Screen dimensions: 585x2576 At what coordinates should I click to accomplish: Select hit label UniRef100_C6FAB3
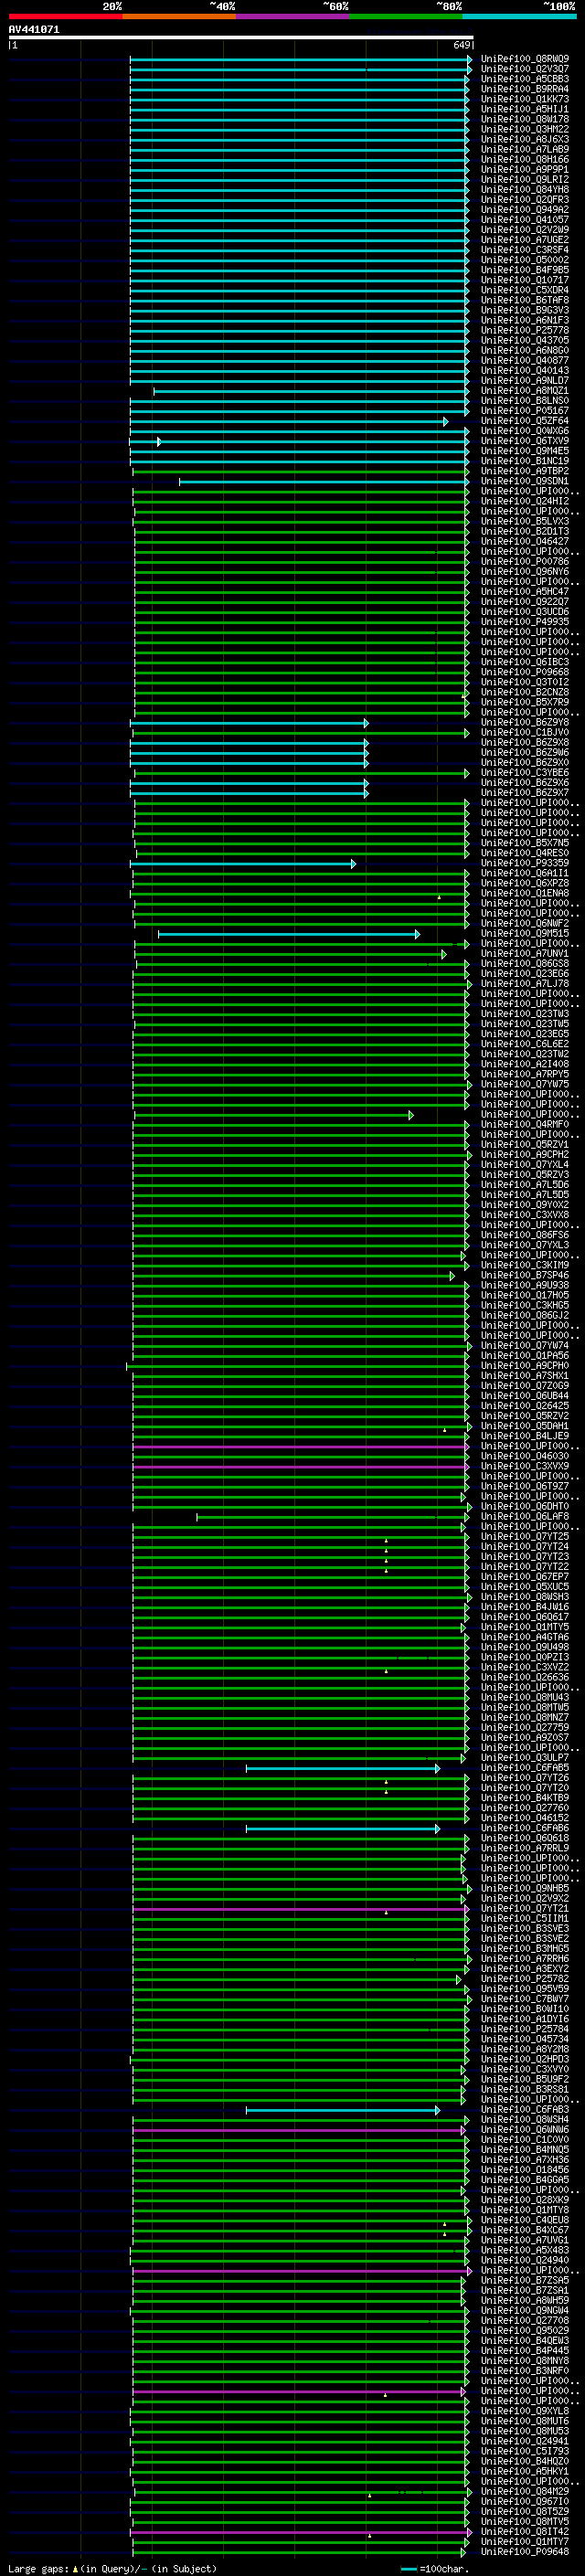pyautogui.click(x=525, y=2110)
